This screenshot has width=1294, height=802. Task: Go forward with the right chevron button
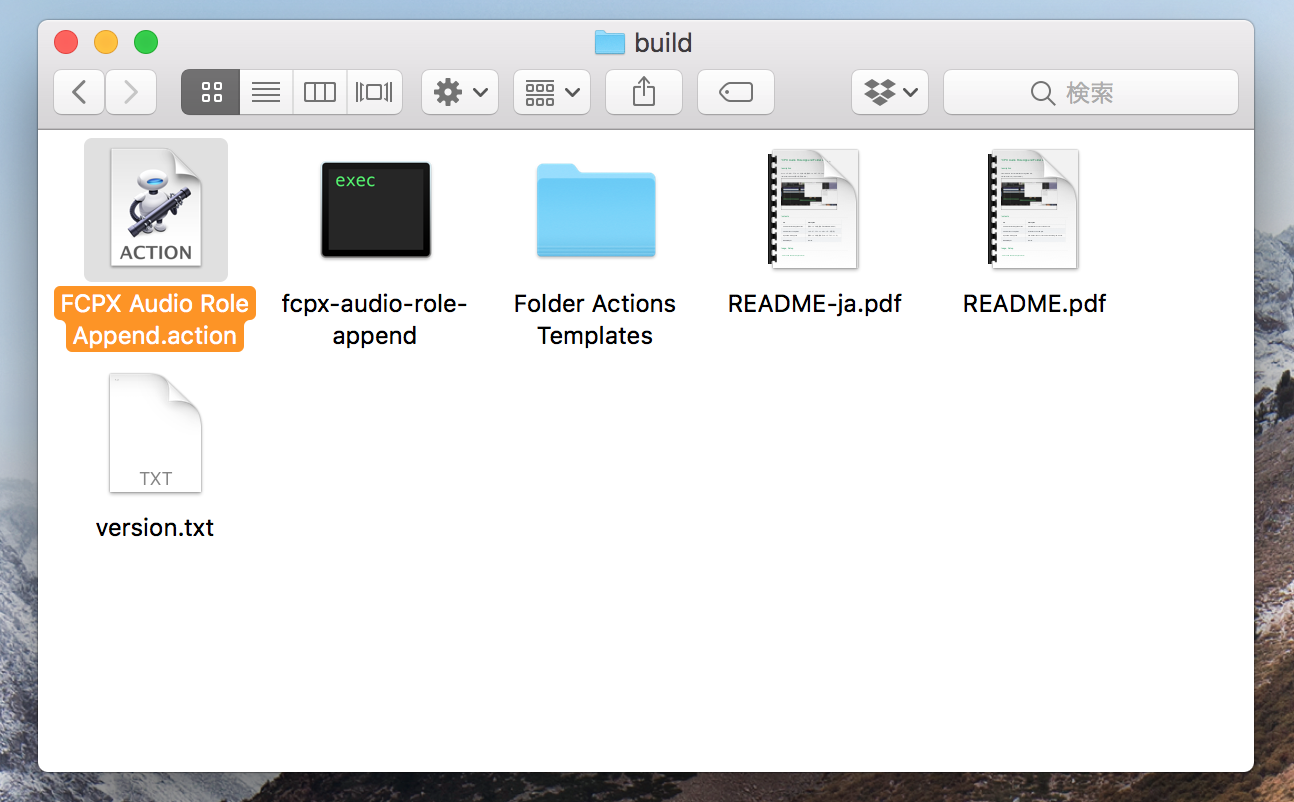131,92
